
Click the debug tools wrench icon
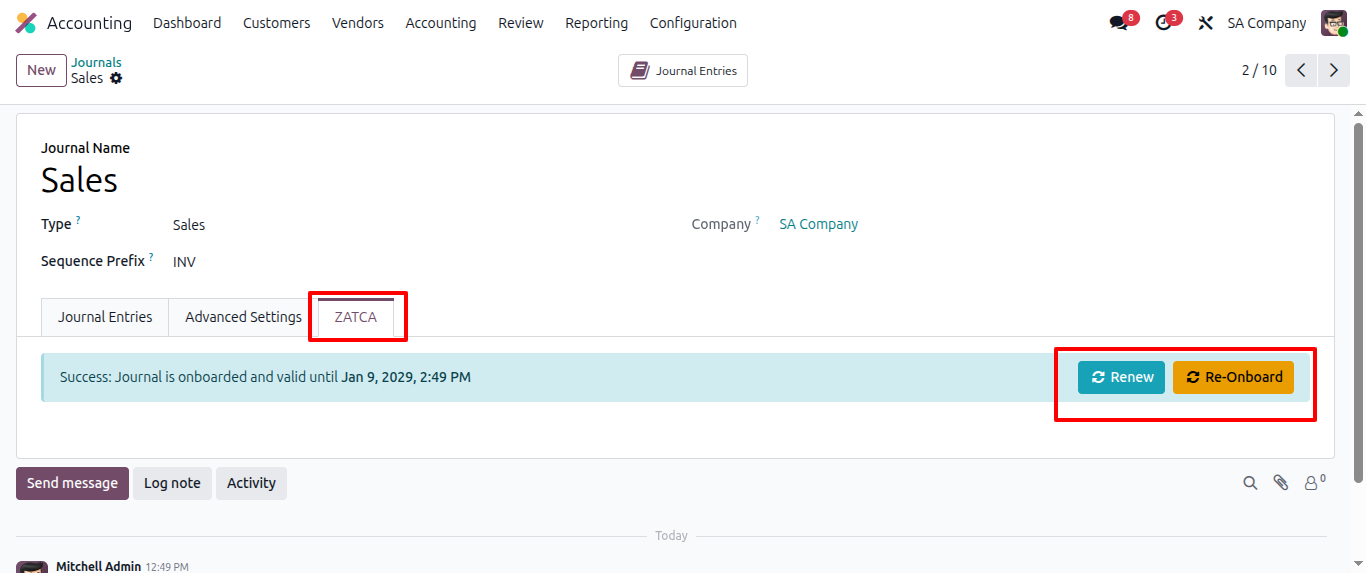[x=1206, y=23]
